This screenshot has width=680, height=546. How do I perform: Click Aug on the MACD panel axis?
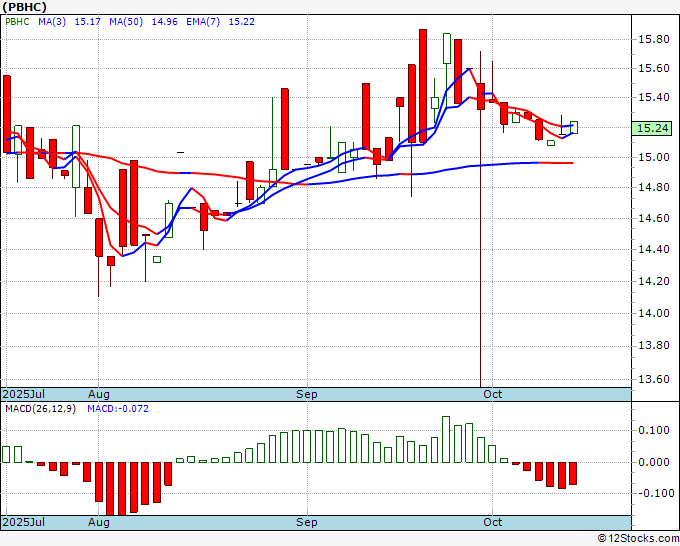[x=98, y=522]
